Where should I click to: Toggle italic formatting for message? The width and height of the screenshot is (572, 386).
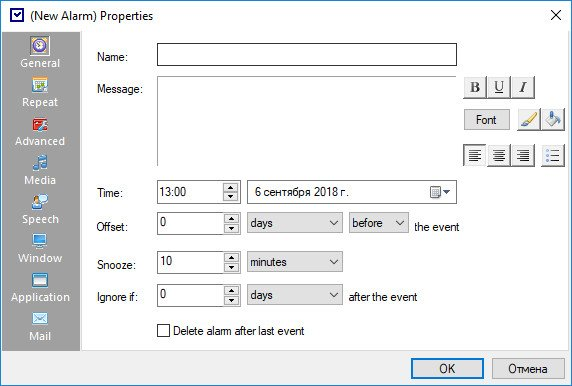coord(523,87)
